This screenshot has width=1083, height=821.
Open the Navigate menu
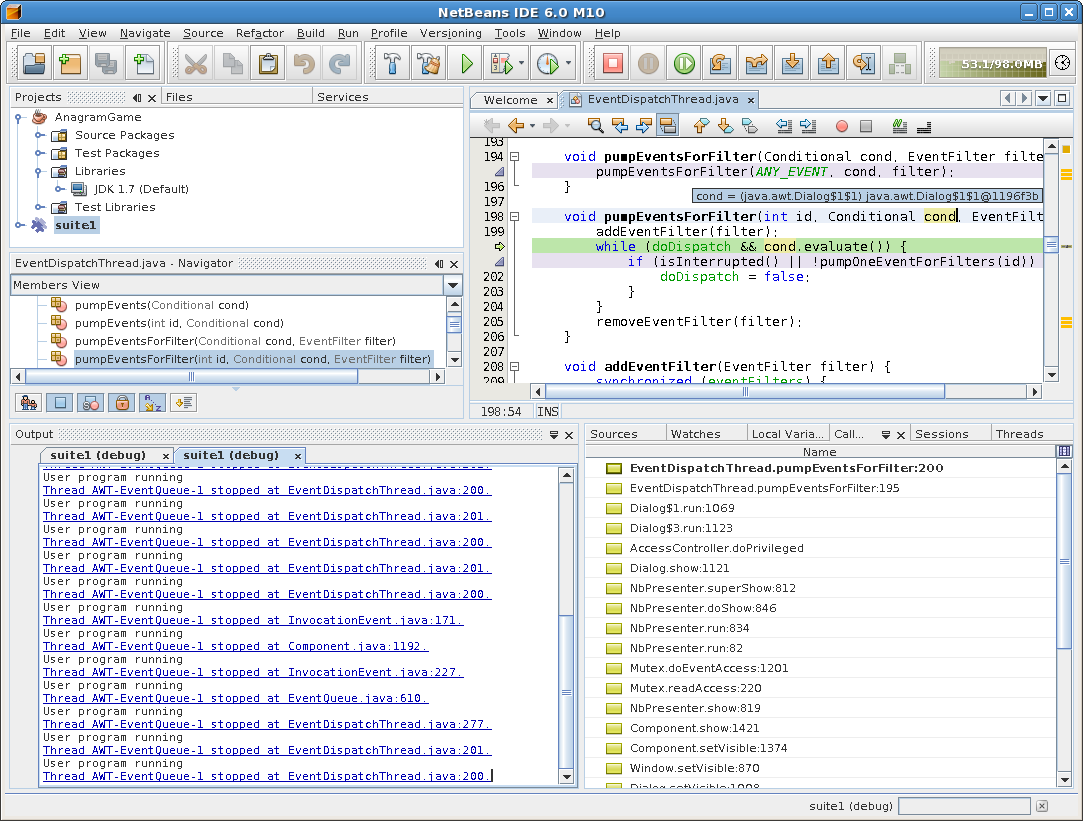[x=144, y=33]
